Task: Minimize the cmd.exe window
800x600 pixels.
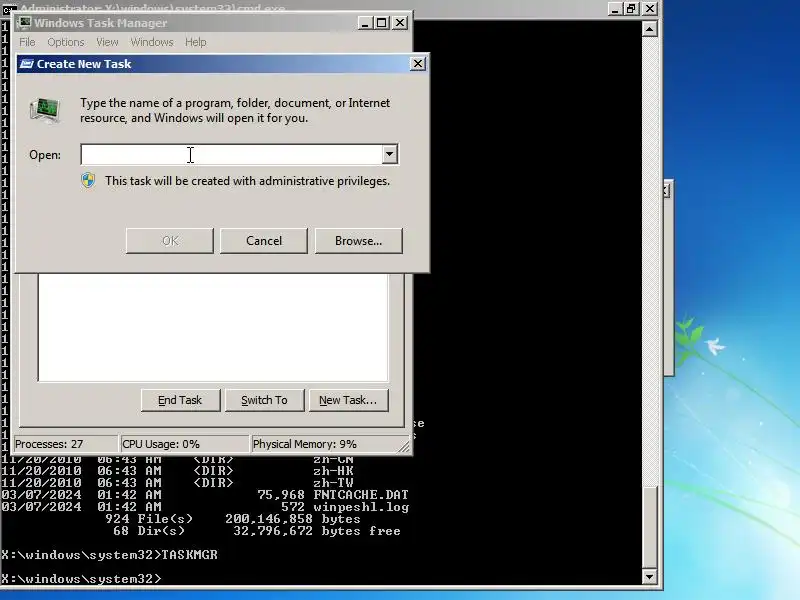Action: 615,9
